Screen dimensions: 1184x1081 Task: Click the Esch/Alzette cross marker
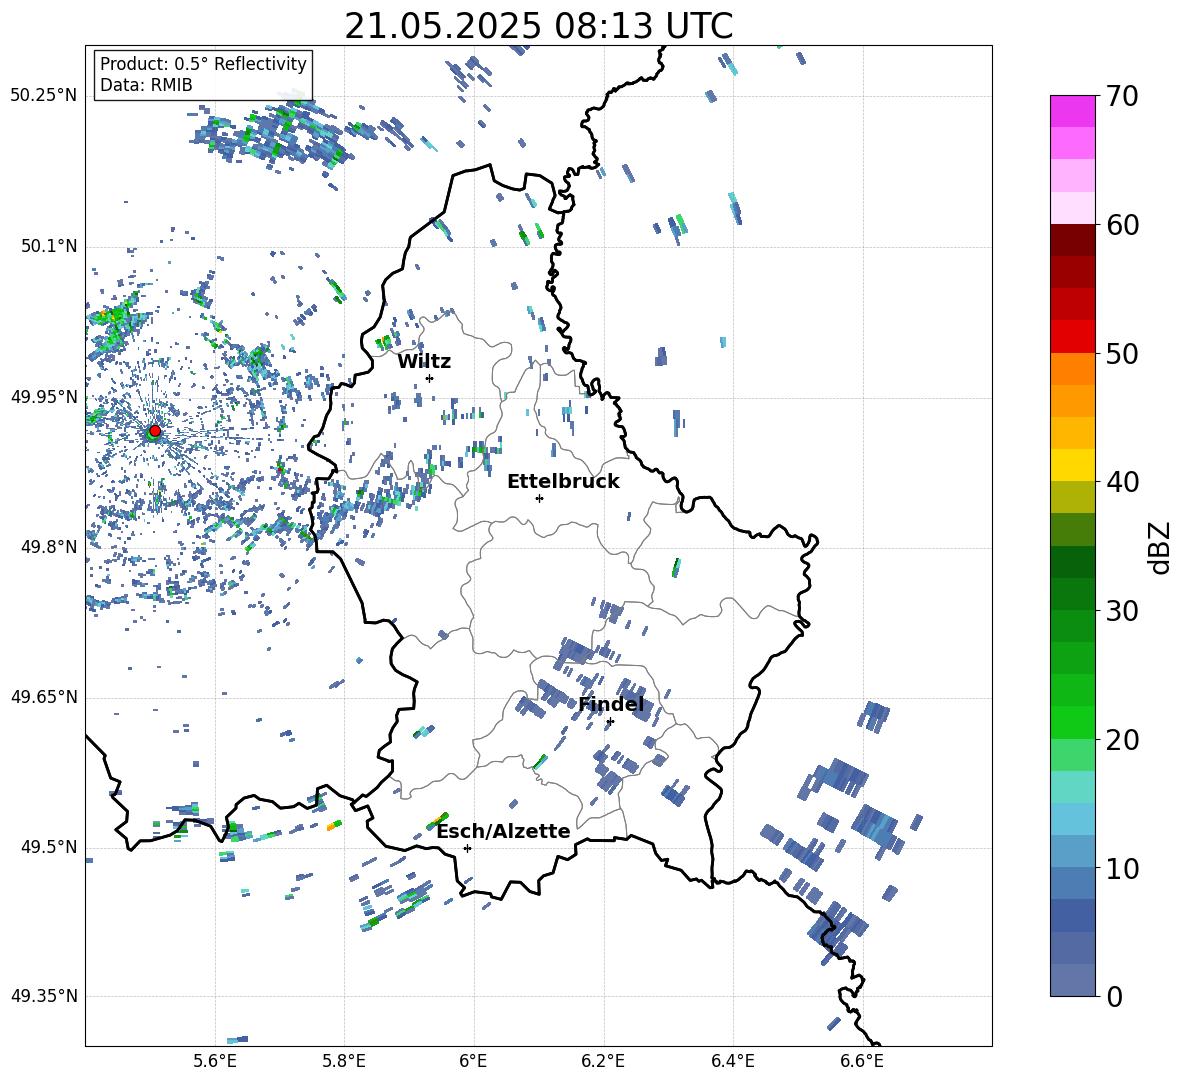coord(467,848)
